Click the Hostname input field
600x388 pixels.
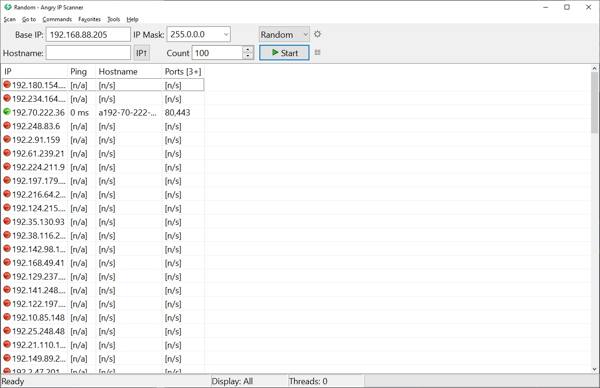tap(88, 53)
